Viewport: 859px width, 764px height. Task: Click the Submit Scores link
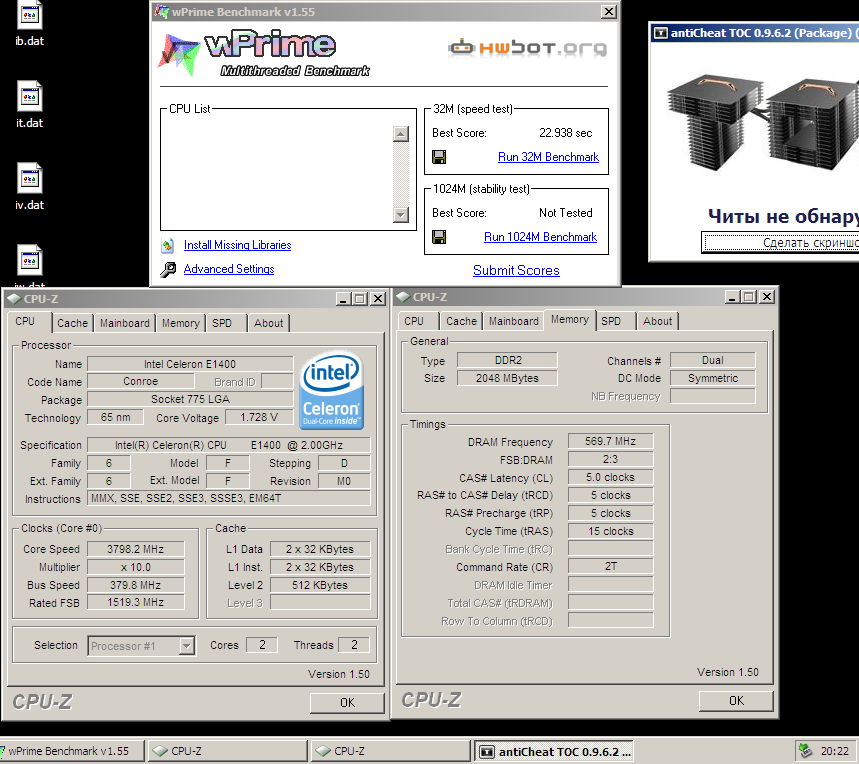[516, 271]
